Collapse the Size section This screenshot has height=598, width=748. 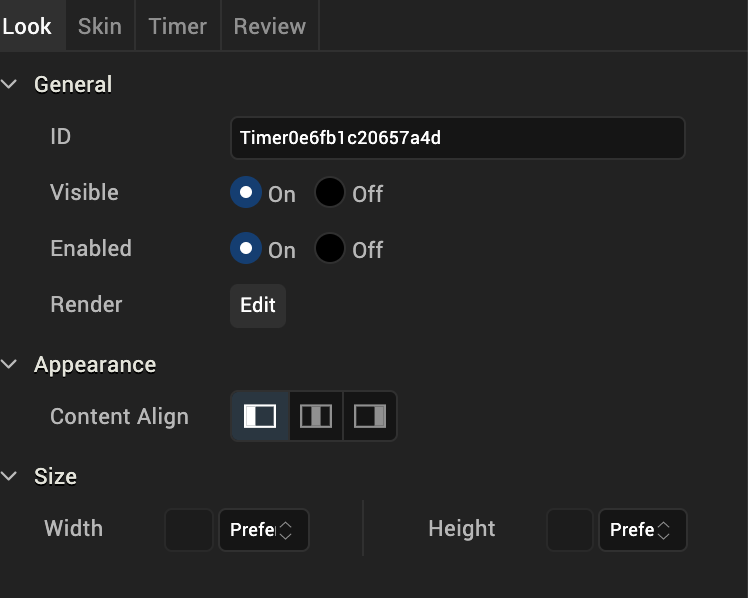[11, 477]
